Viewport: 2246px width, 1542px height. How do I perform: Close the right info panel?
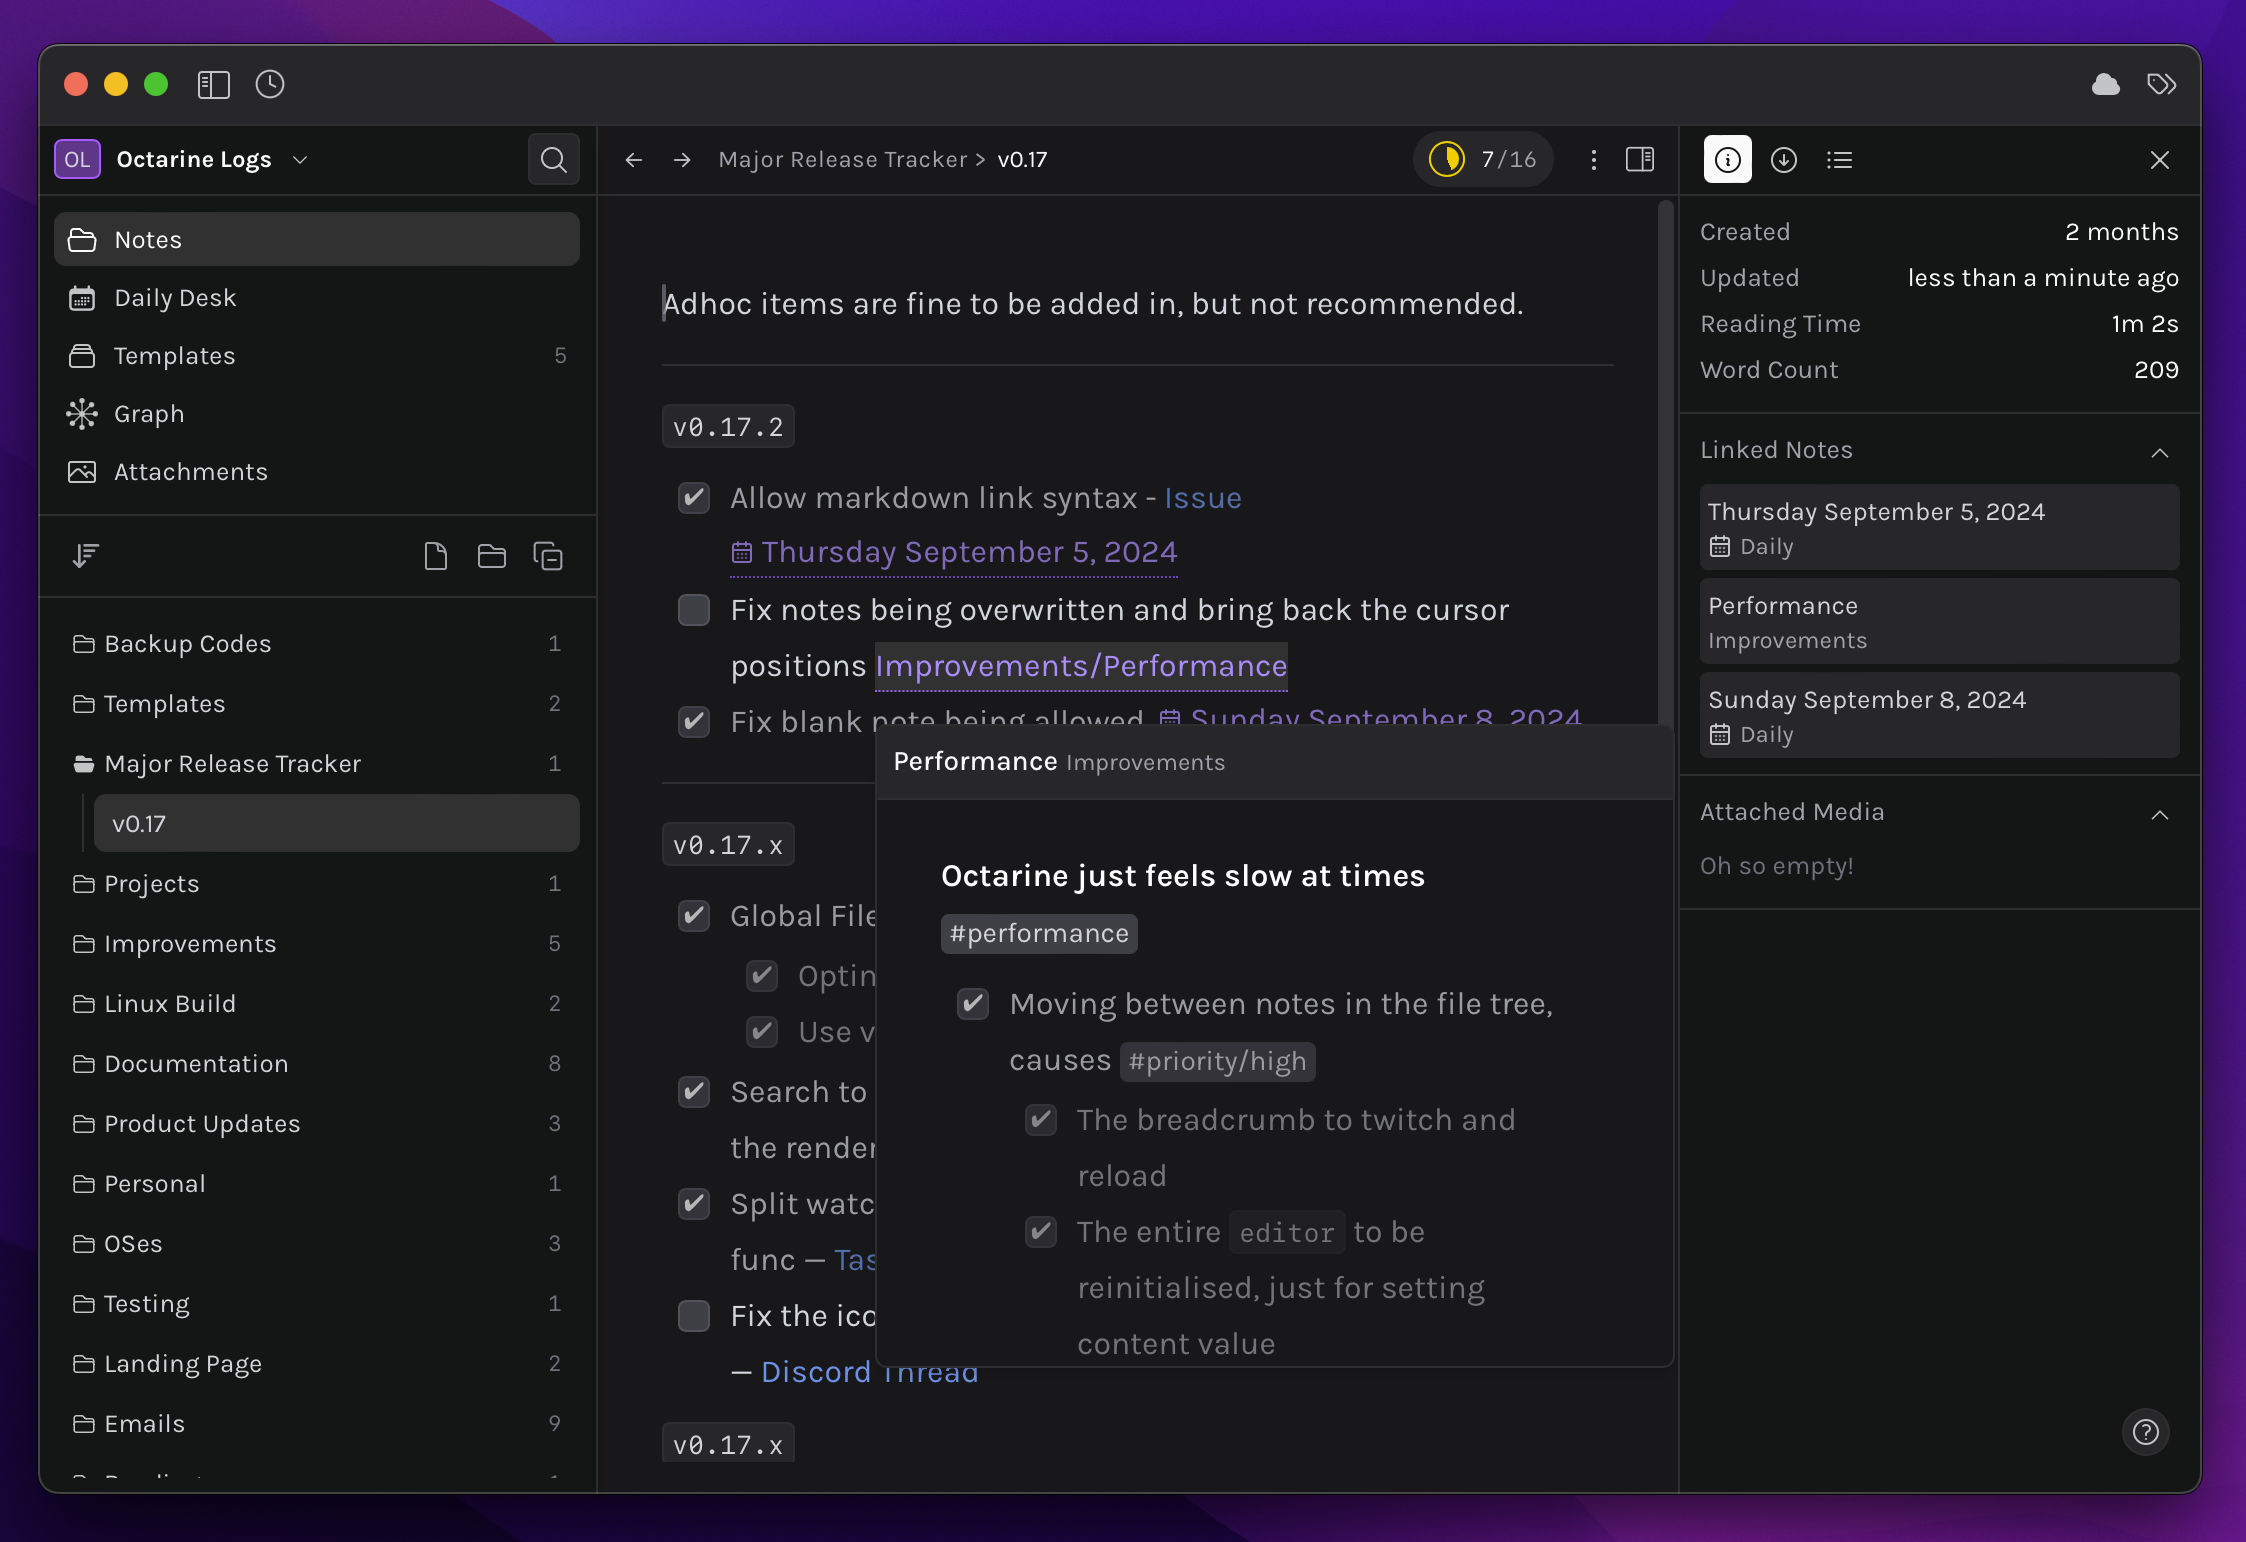(x=2160, y=160)
